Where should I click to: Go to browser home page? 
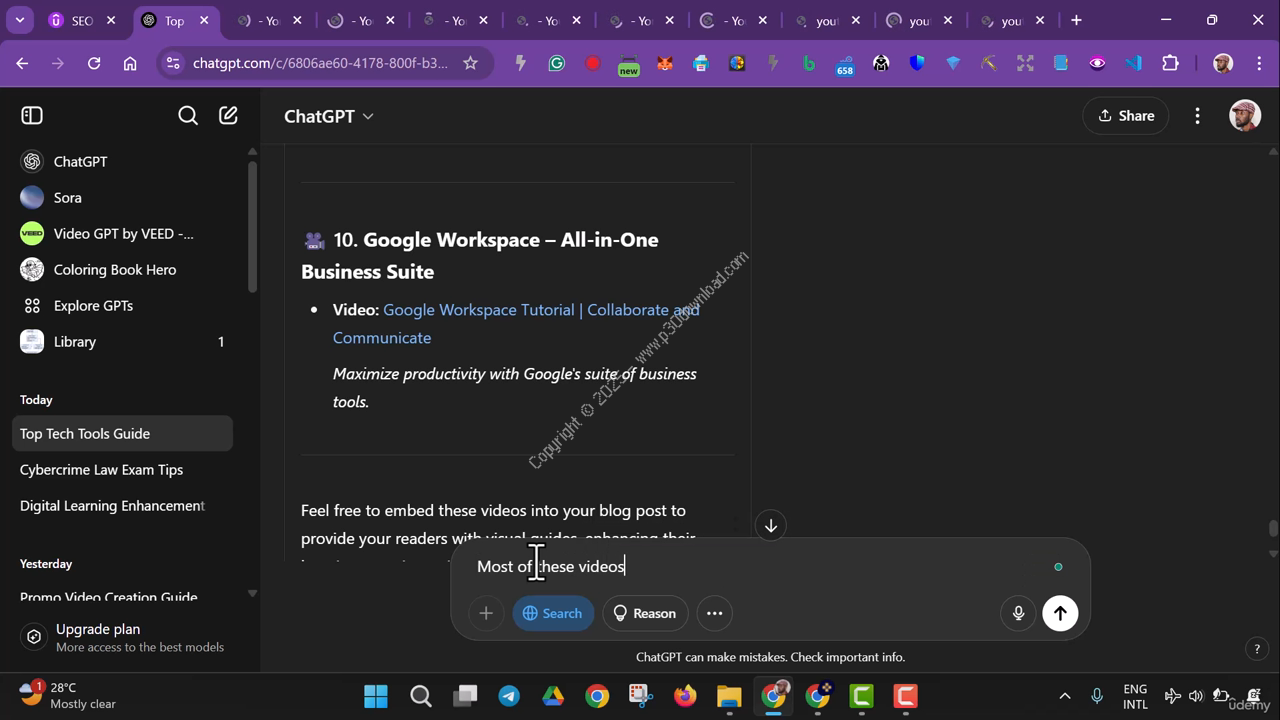[x=130, y=63]
